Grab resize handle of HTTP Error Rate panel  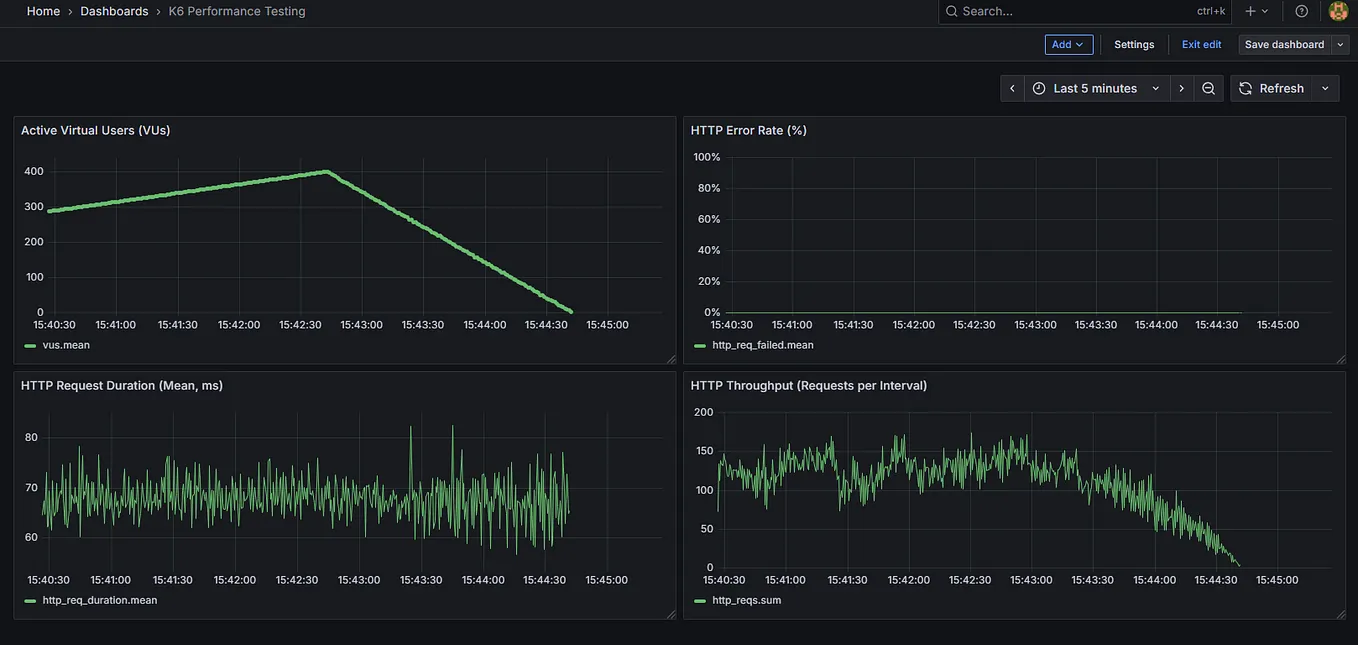pyautogui.click(x=1341, y=358)
